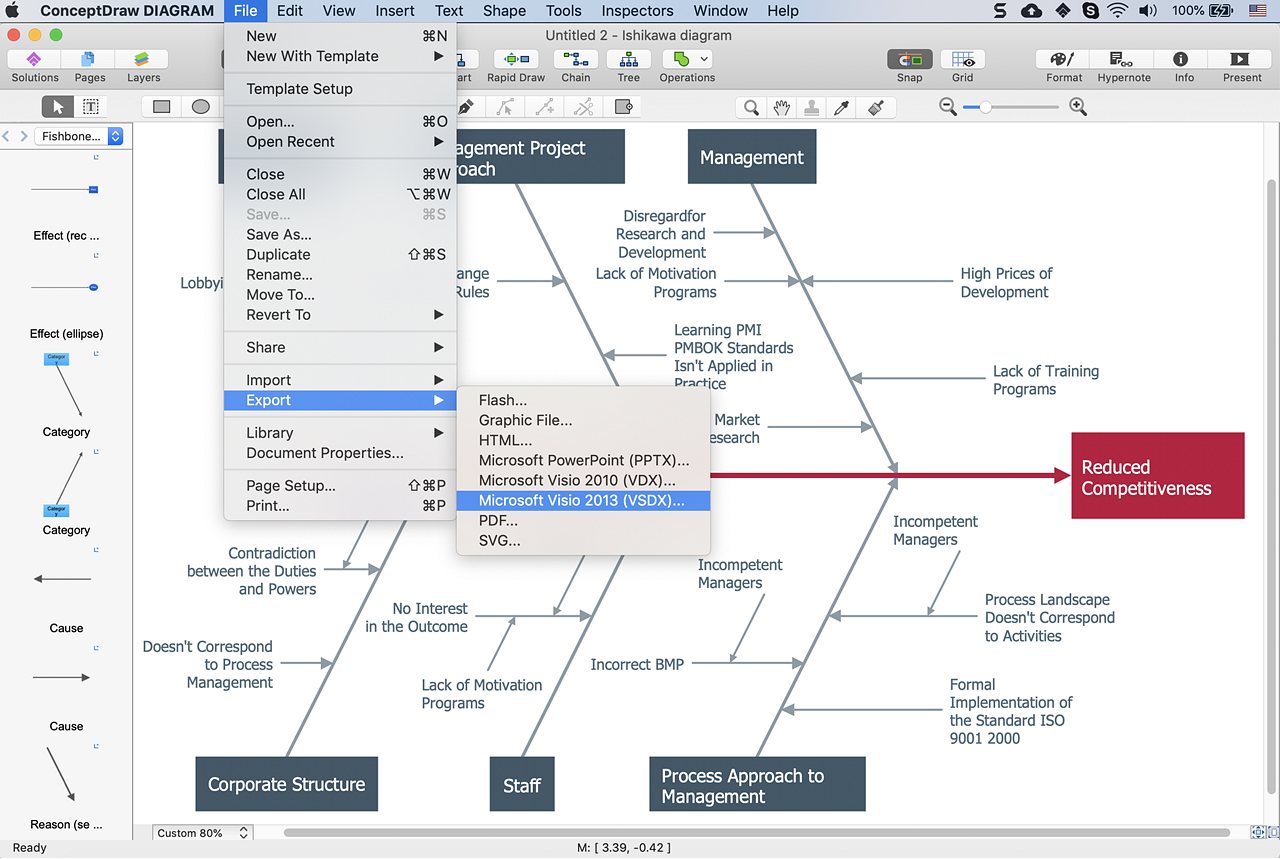Screen dimensions: 1280x859
Task: Select the hand pan tool
Action: click(781, 107)
